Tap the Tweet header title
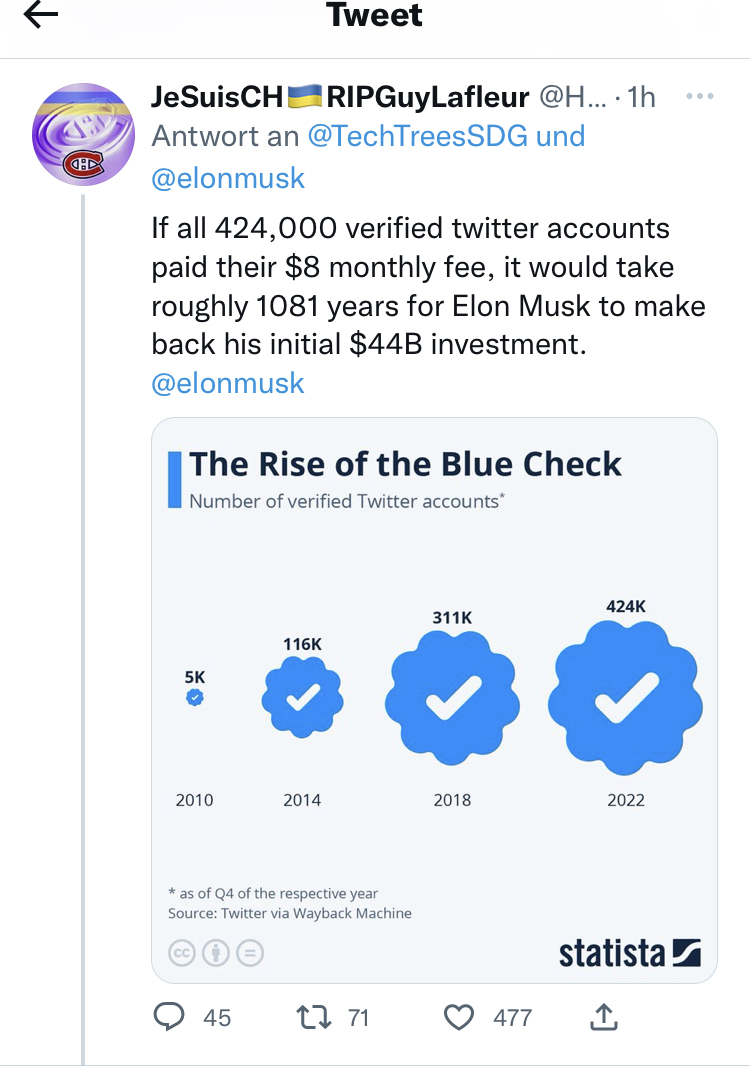 coord(374,16)
